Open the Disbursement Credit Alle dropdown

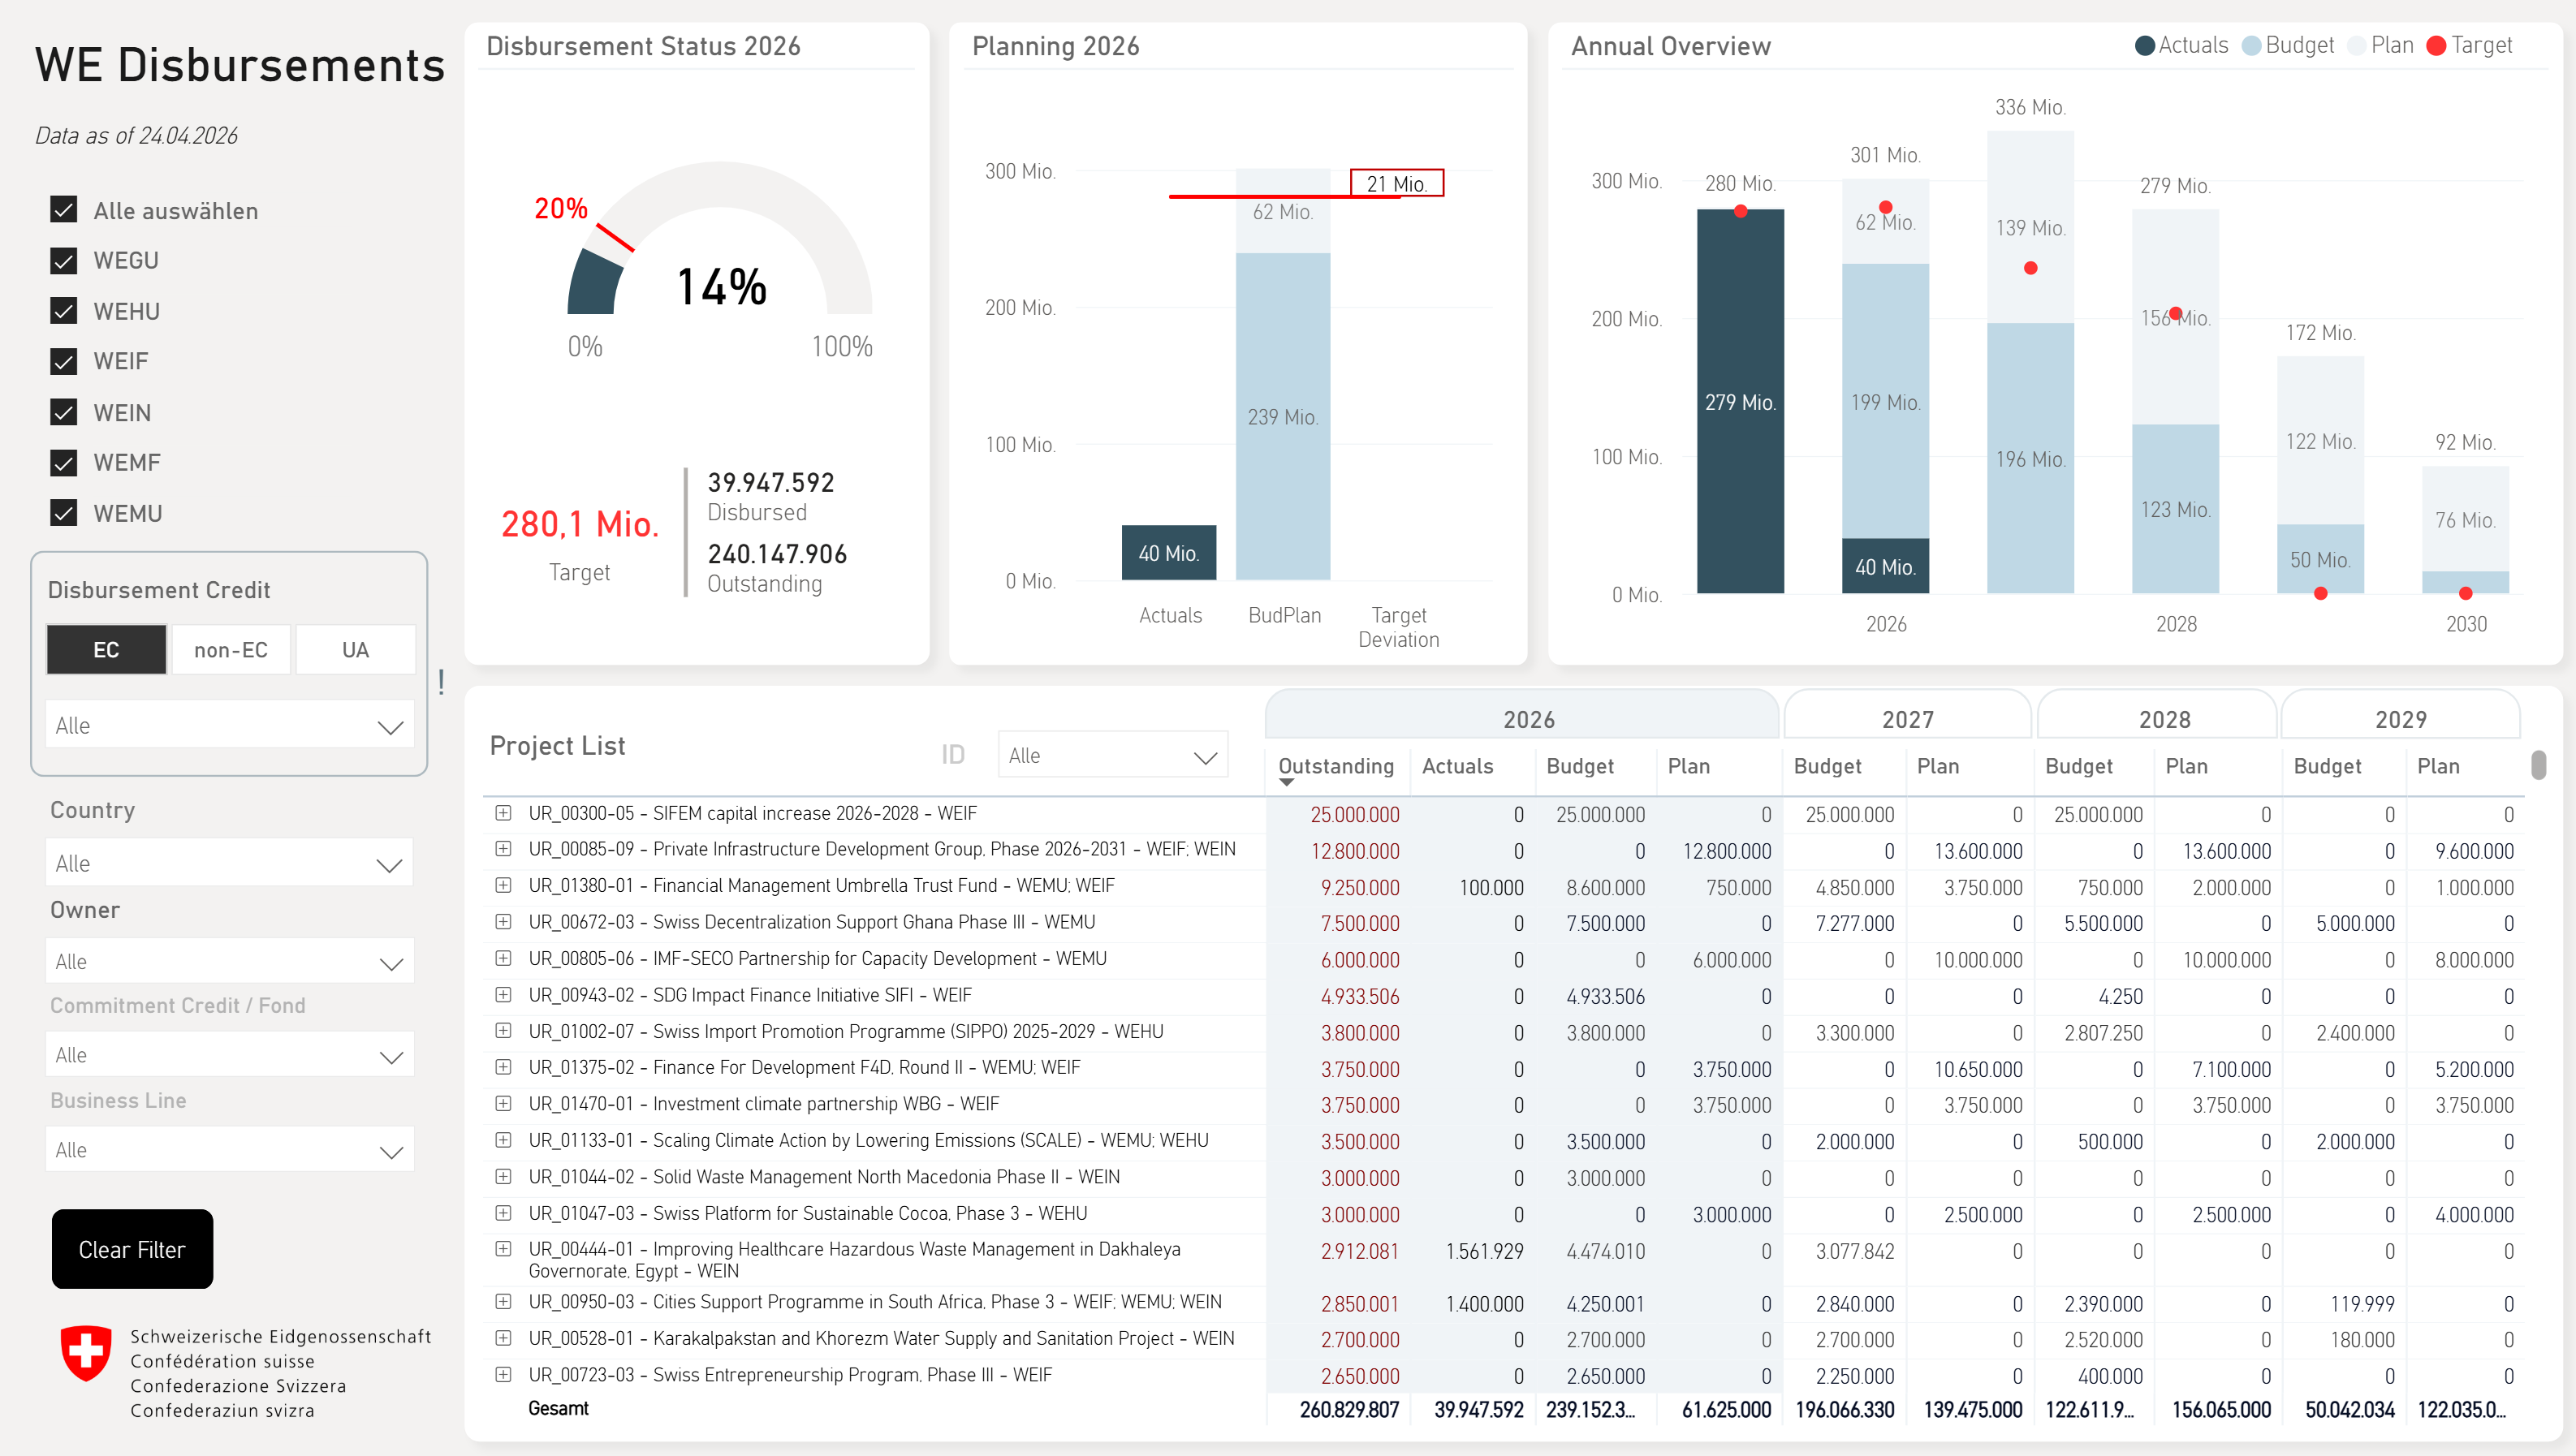click(x=229, y=725)
